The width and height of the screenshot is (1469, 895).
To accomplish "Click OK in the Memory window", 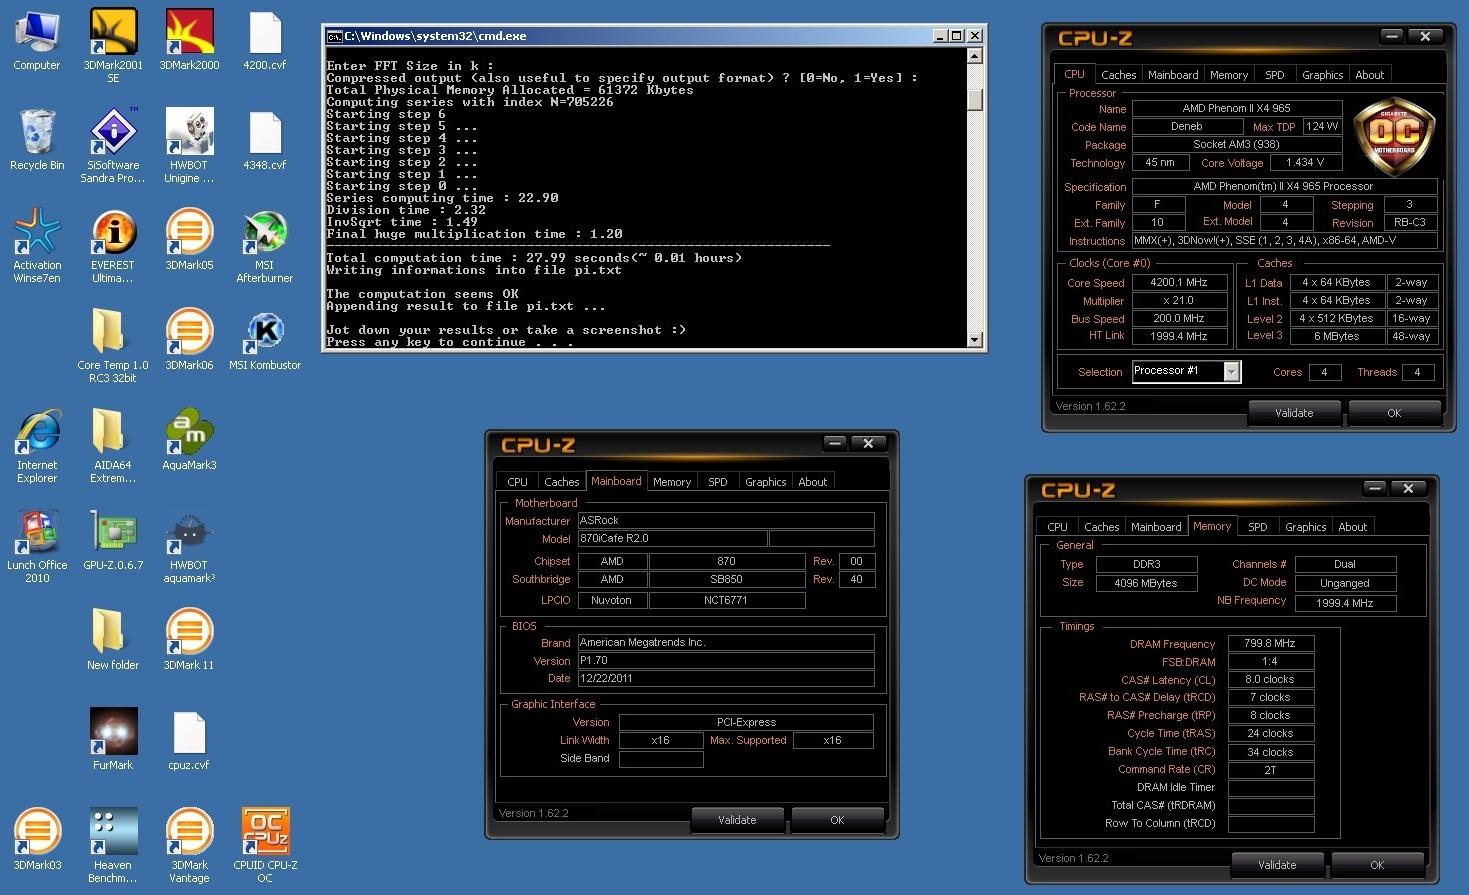I will (x=1377, y=865).
